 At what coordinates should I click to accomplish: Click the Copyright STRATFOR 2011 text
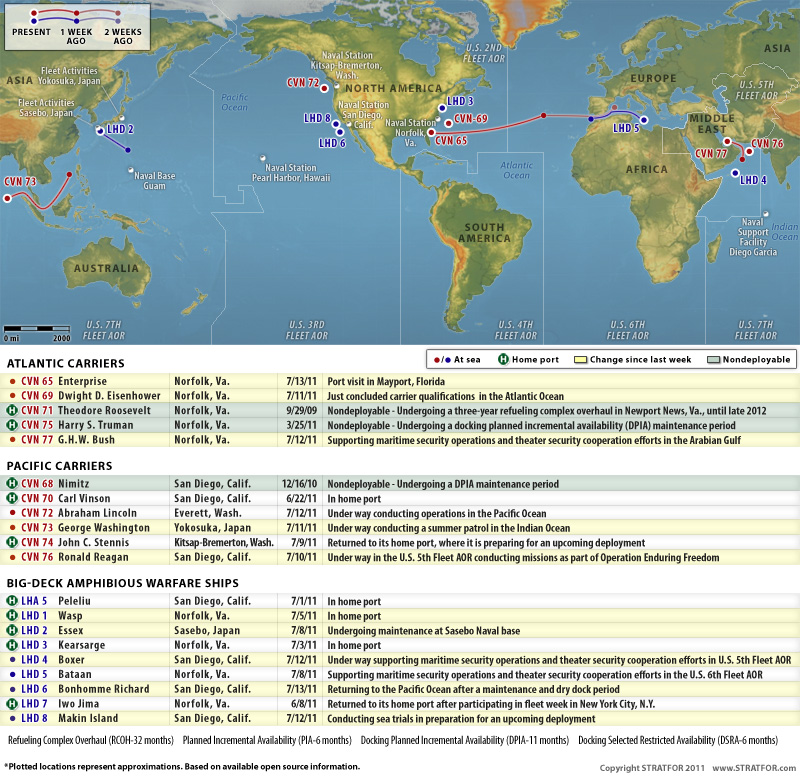pos(652,768)
